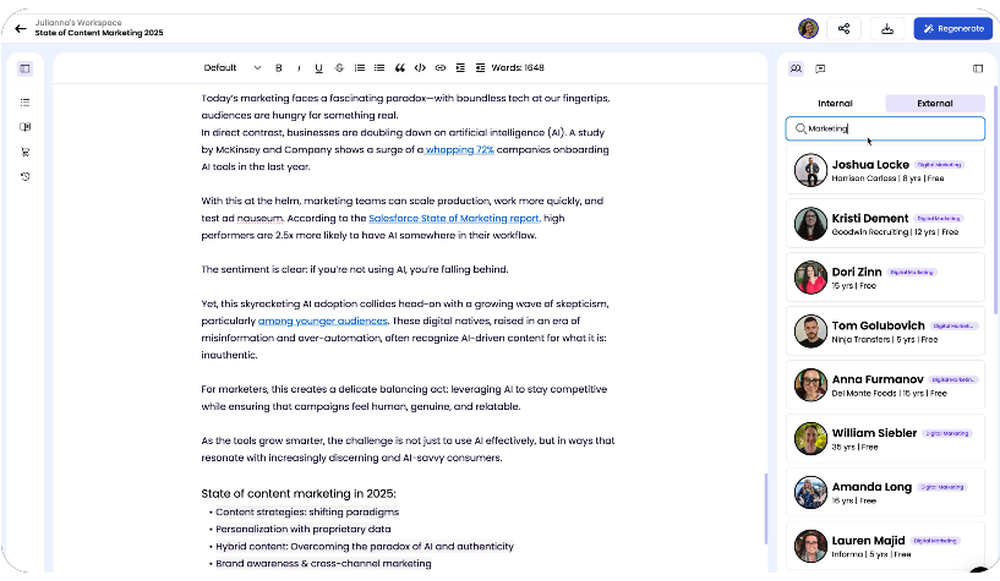Open the history icon in left sidebar
Image resolution: width=1000 pixels, height=581 pixels.
coord(25,177)
